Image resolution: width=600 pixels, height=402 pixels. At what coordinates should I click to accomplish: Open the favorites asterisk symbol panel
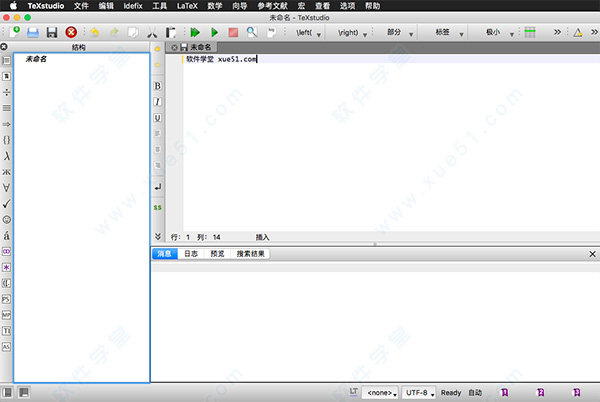click(x=7, y=267)
